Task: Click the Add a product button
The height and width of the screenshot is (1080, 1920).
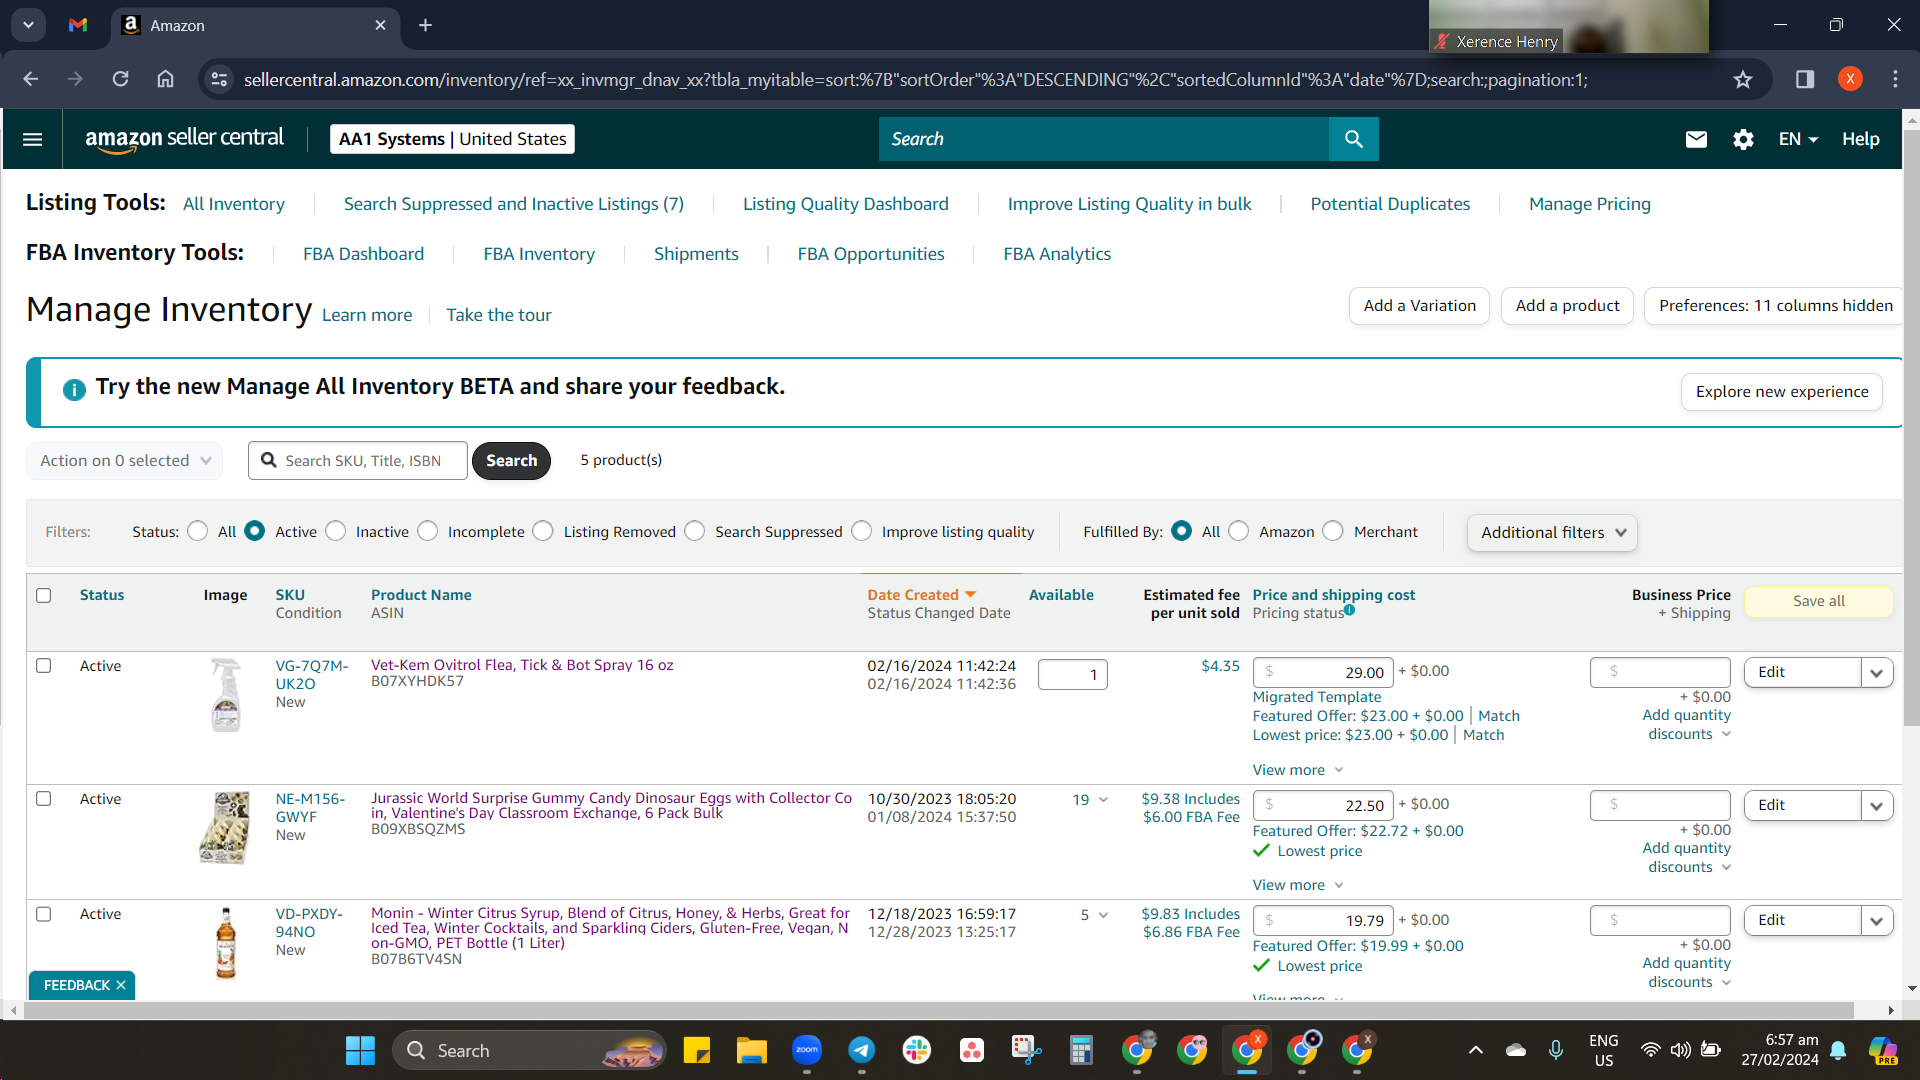Action: [x=1567, y=306]
